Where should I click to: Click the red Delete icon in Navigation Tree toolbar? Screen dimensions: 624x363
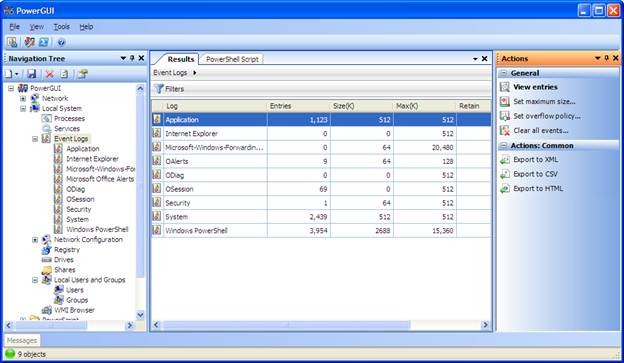click(x=49, y=74)
